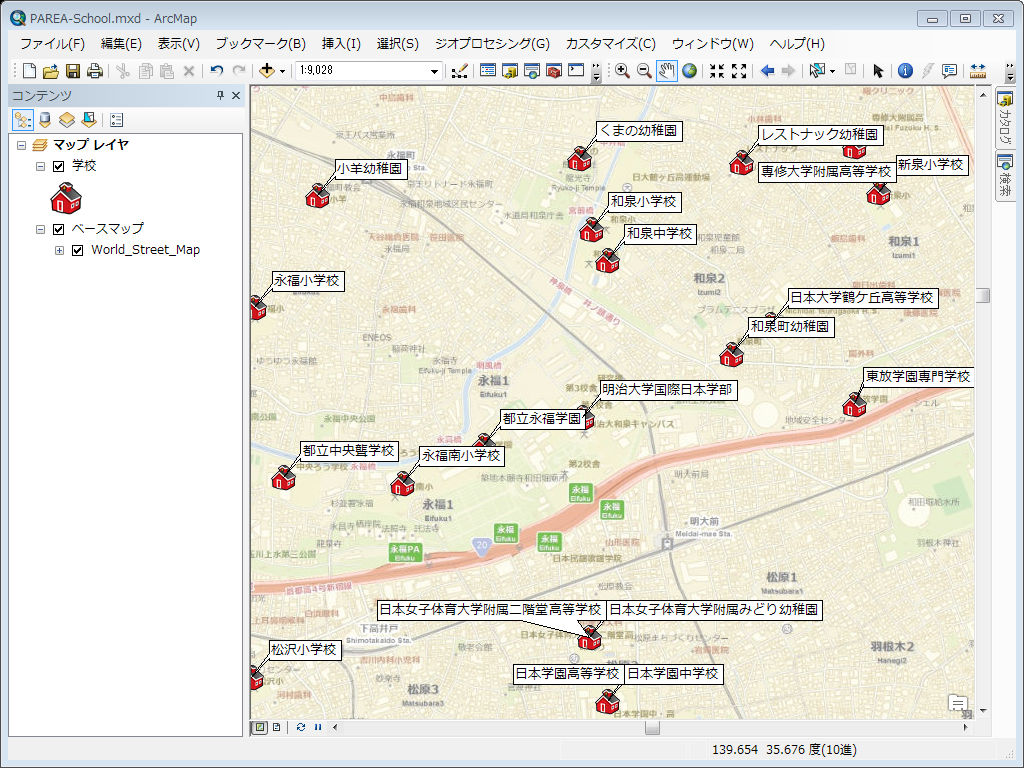Click Fixed Zoom Out arrows
Image resolution: width=1024 pixels, height=768 pixels.
point(739,71)
